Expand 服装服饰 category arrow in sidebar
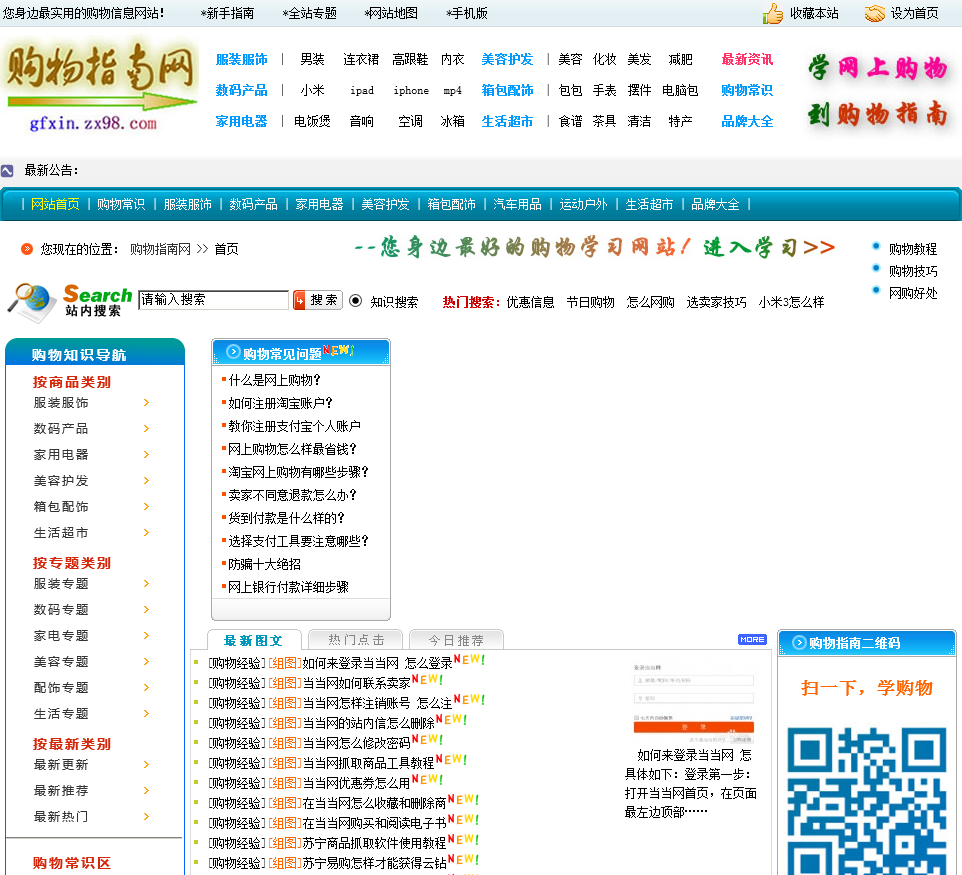The width and height of the screenshot is (962, 875). 146,403
